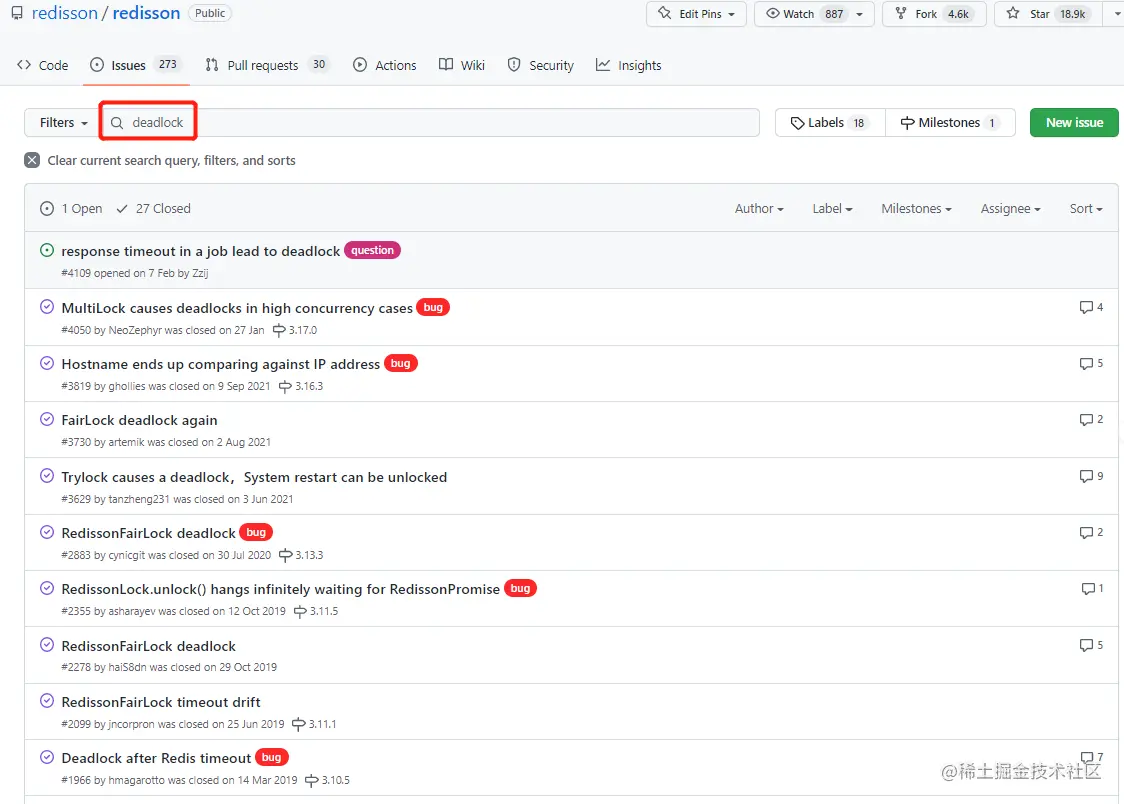Click the question label on issue #4109

(372, 250)
